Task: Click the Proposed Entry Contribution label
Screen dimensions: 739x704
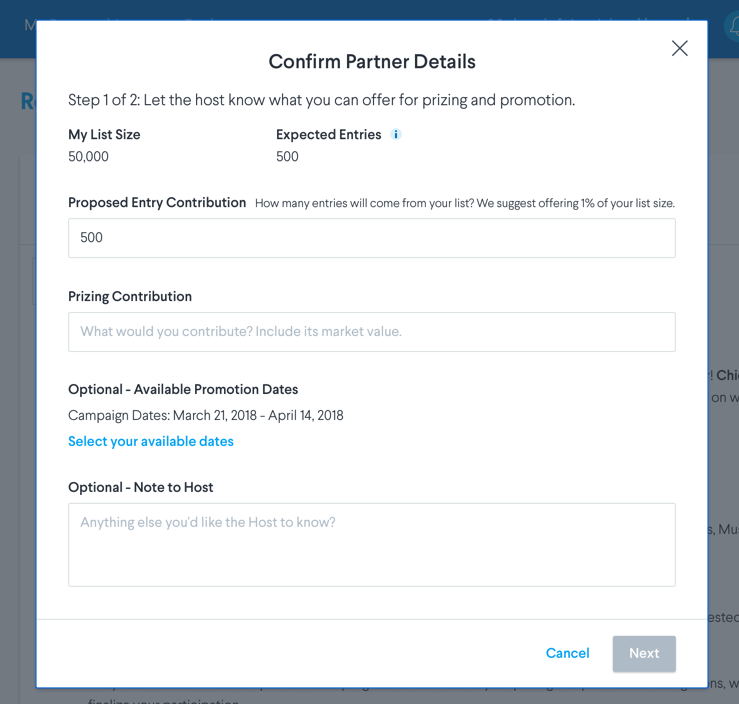Action: 157,203
